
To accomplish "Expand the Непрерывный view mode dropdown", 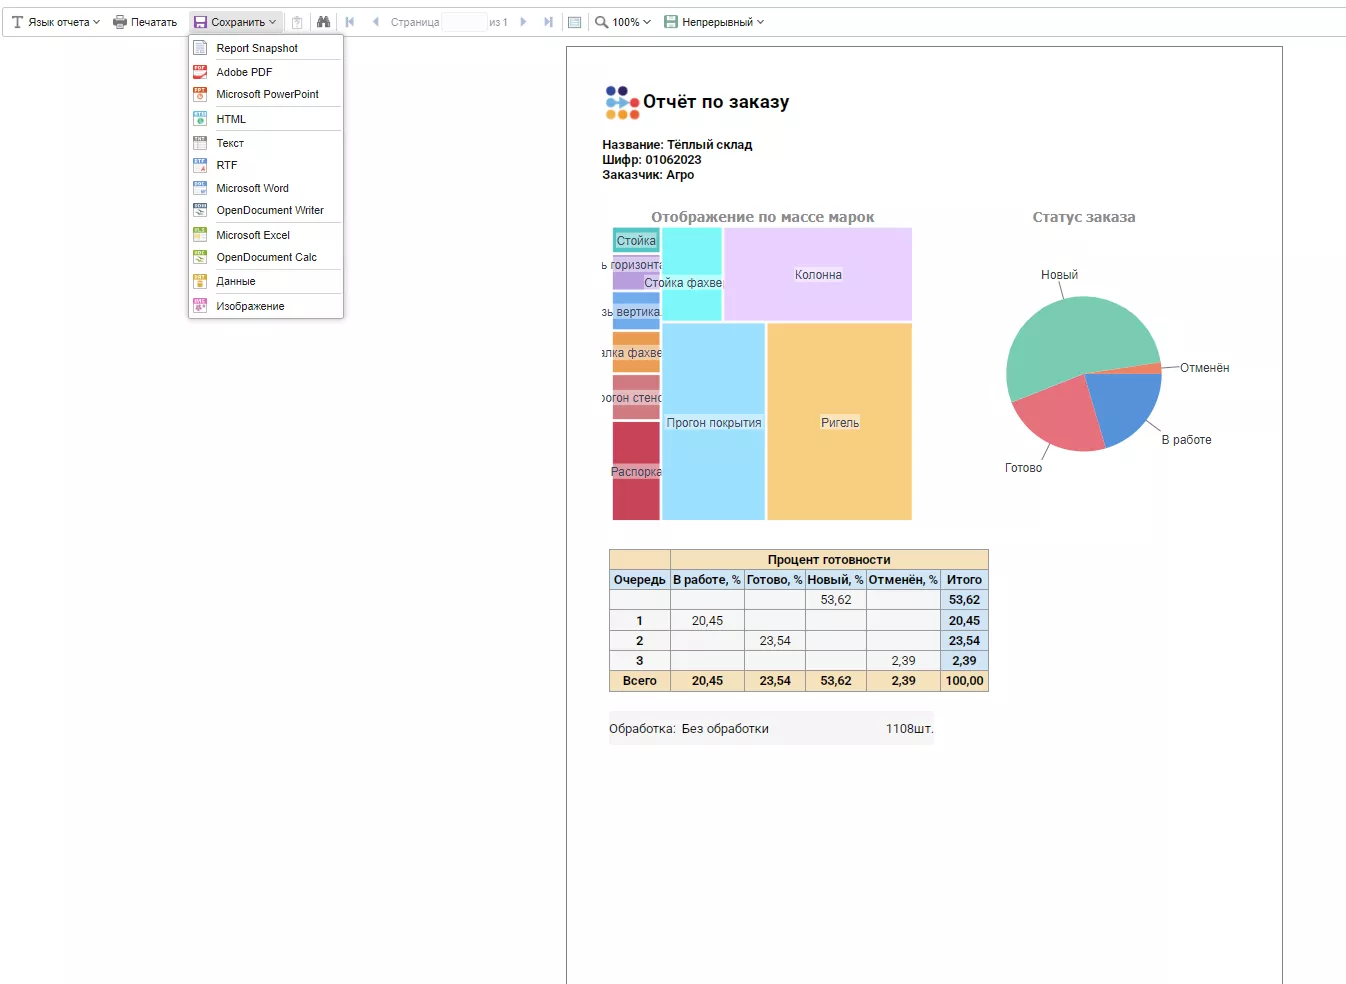I will [x=714, y=22].
